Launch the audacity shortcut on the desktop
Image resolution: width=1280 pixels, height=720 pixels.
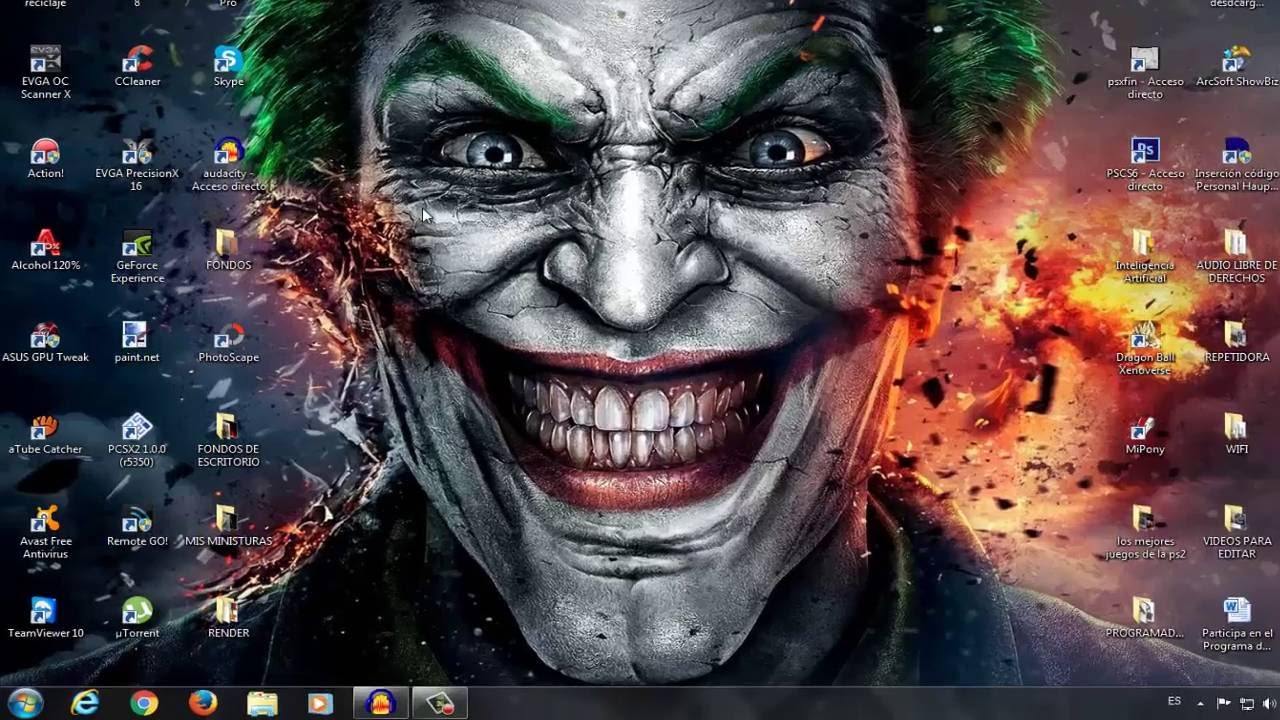228,164
